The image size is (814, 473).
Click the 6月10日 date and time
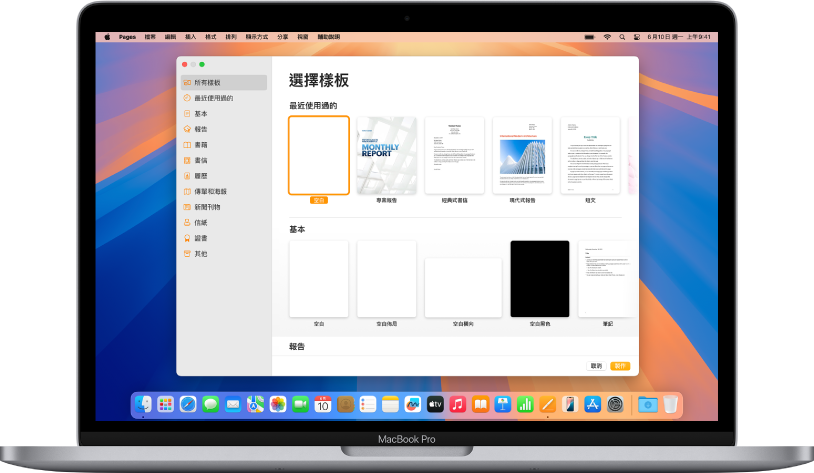(679, 37)
